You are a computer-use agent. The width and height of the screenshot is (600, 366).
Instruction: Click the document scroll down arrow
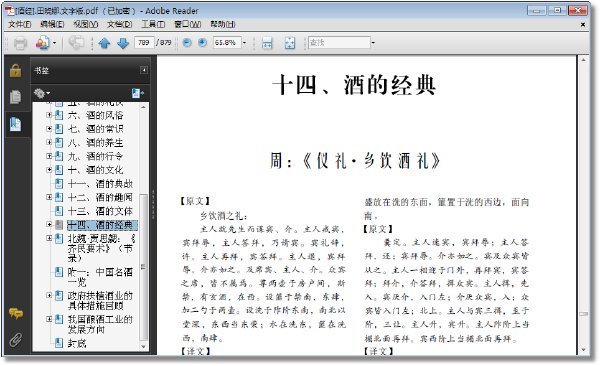584,350
